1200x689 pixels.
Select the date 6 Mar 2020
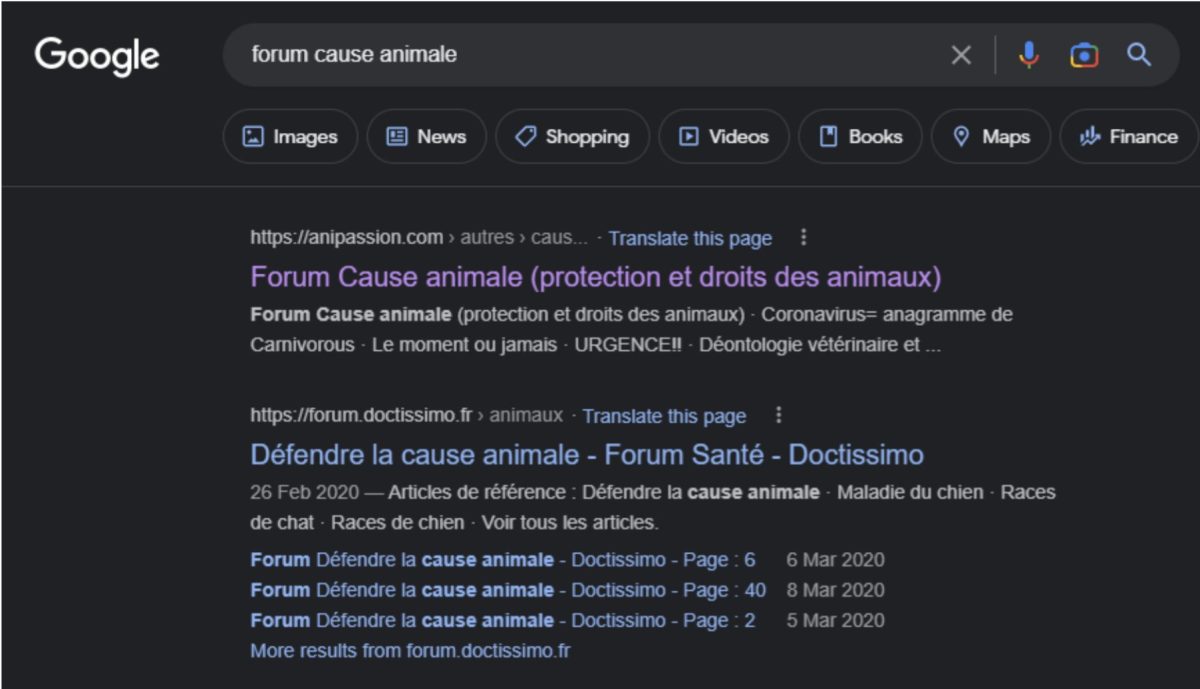[835, 560]
